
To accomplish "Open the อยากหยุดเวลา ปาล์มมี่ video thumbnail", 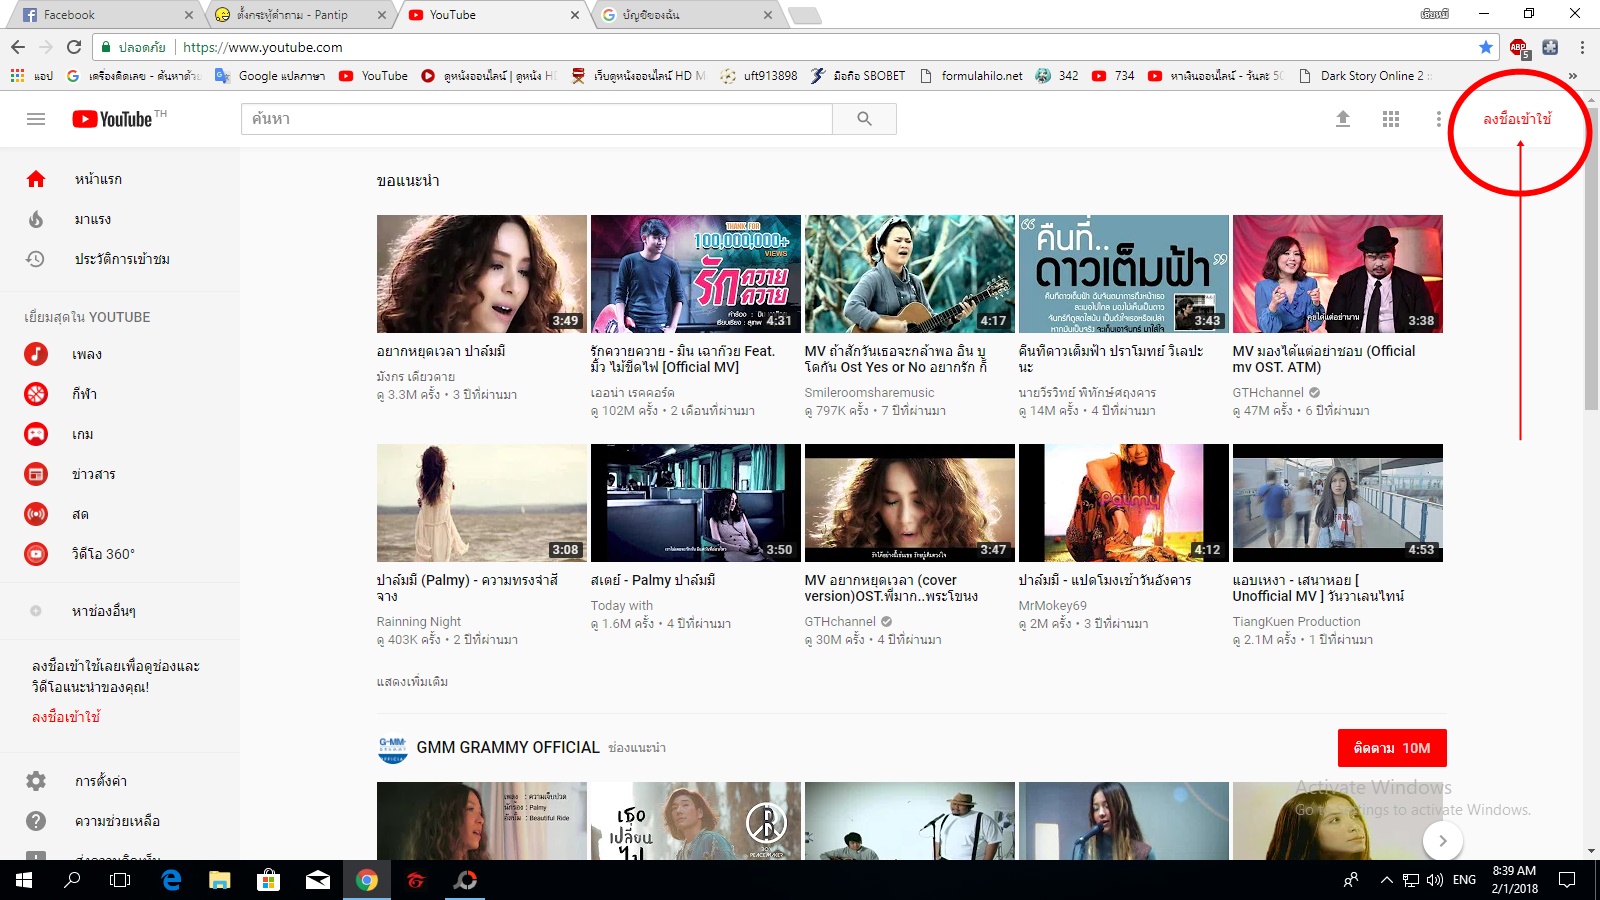I will pyautogui.click(x=482, y=274).
